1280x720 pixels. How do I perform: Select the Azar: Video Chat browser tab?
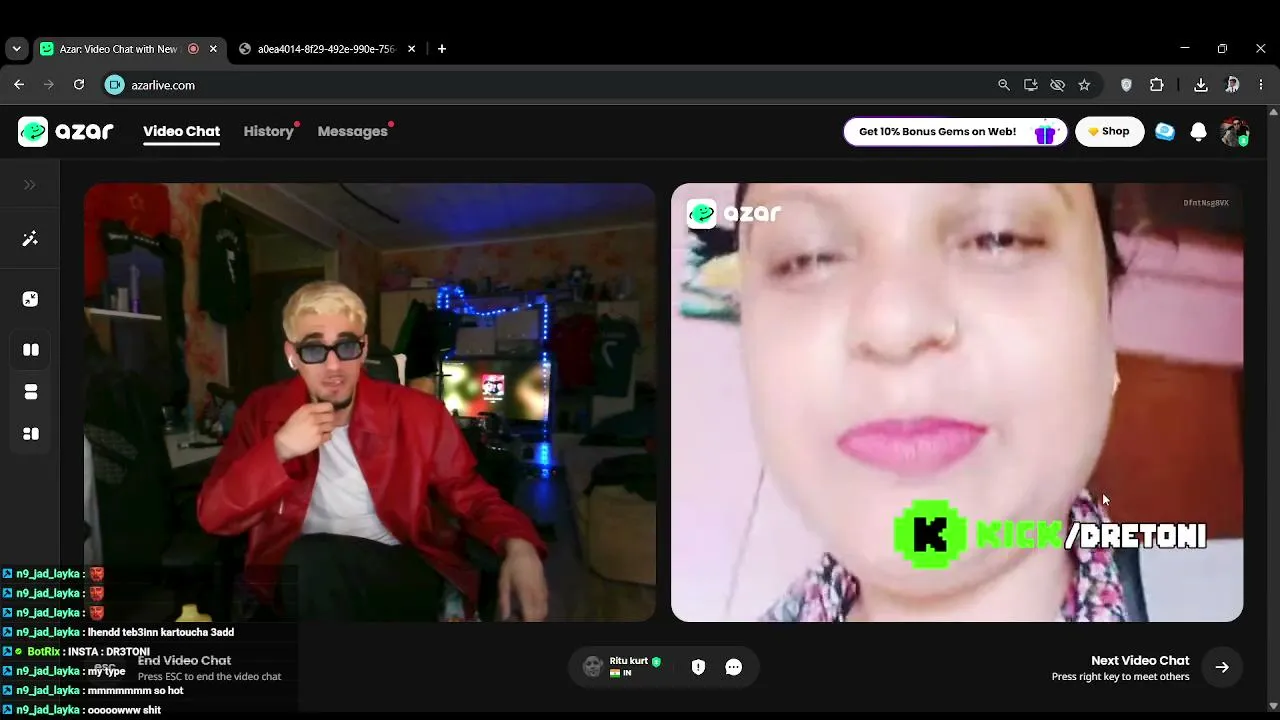[128, 49]
